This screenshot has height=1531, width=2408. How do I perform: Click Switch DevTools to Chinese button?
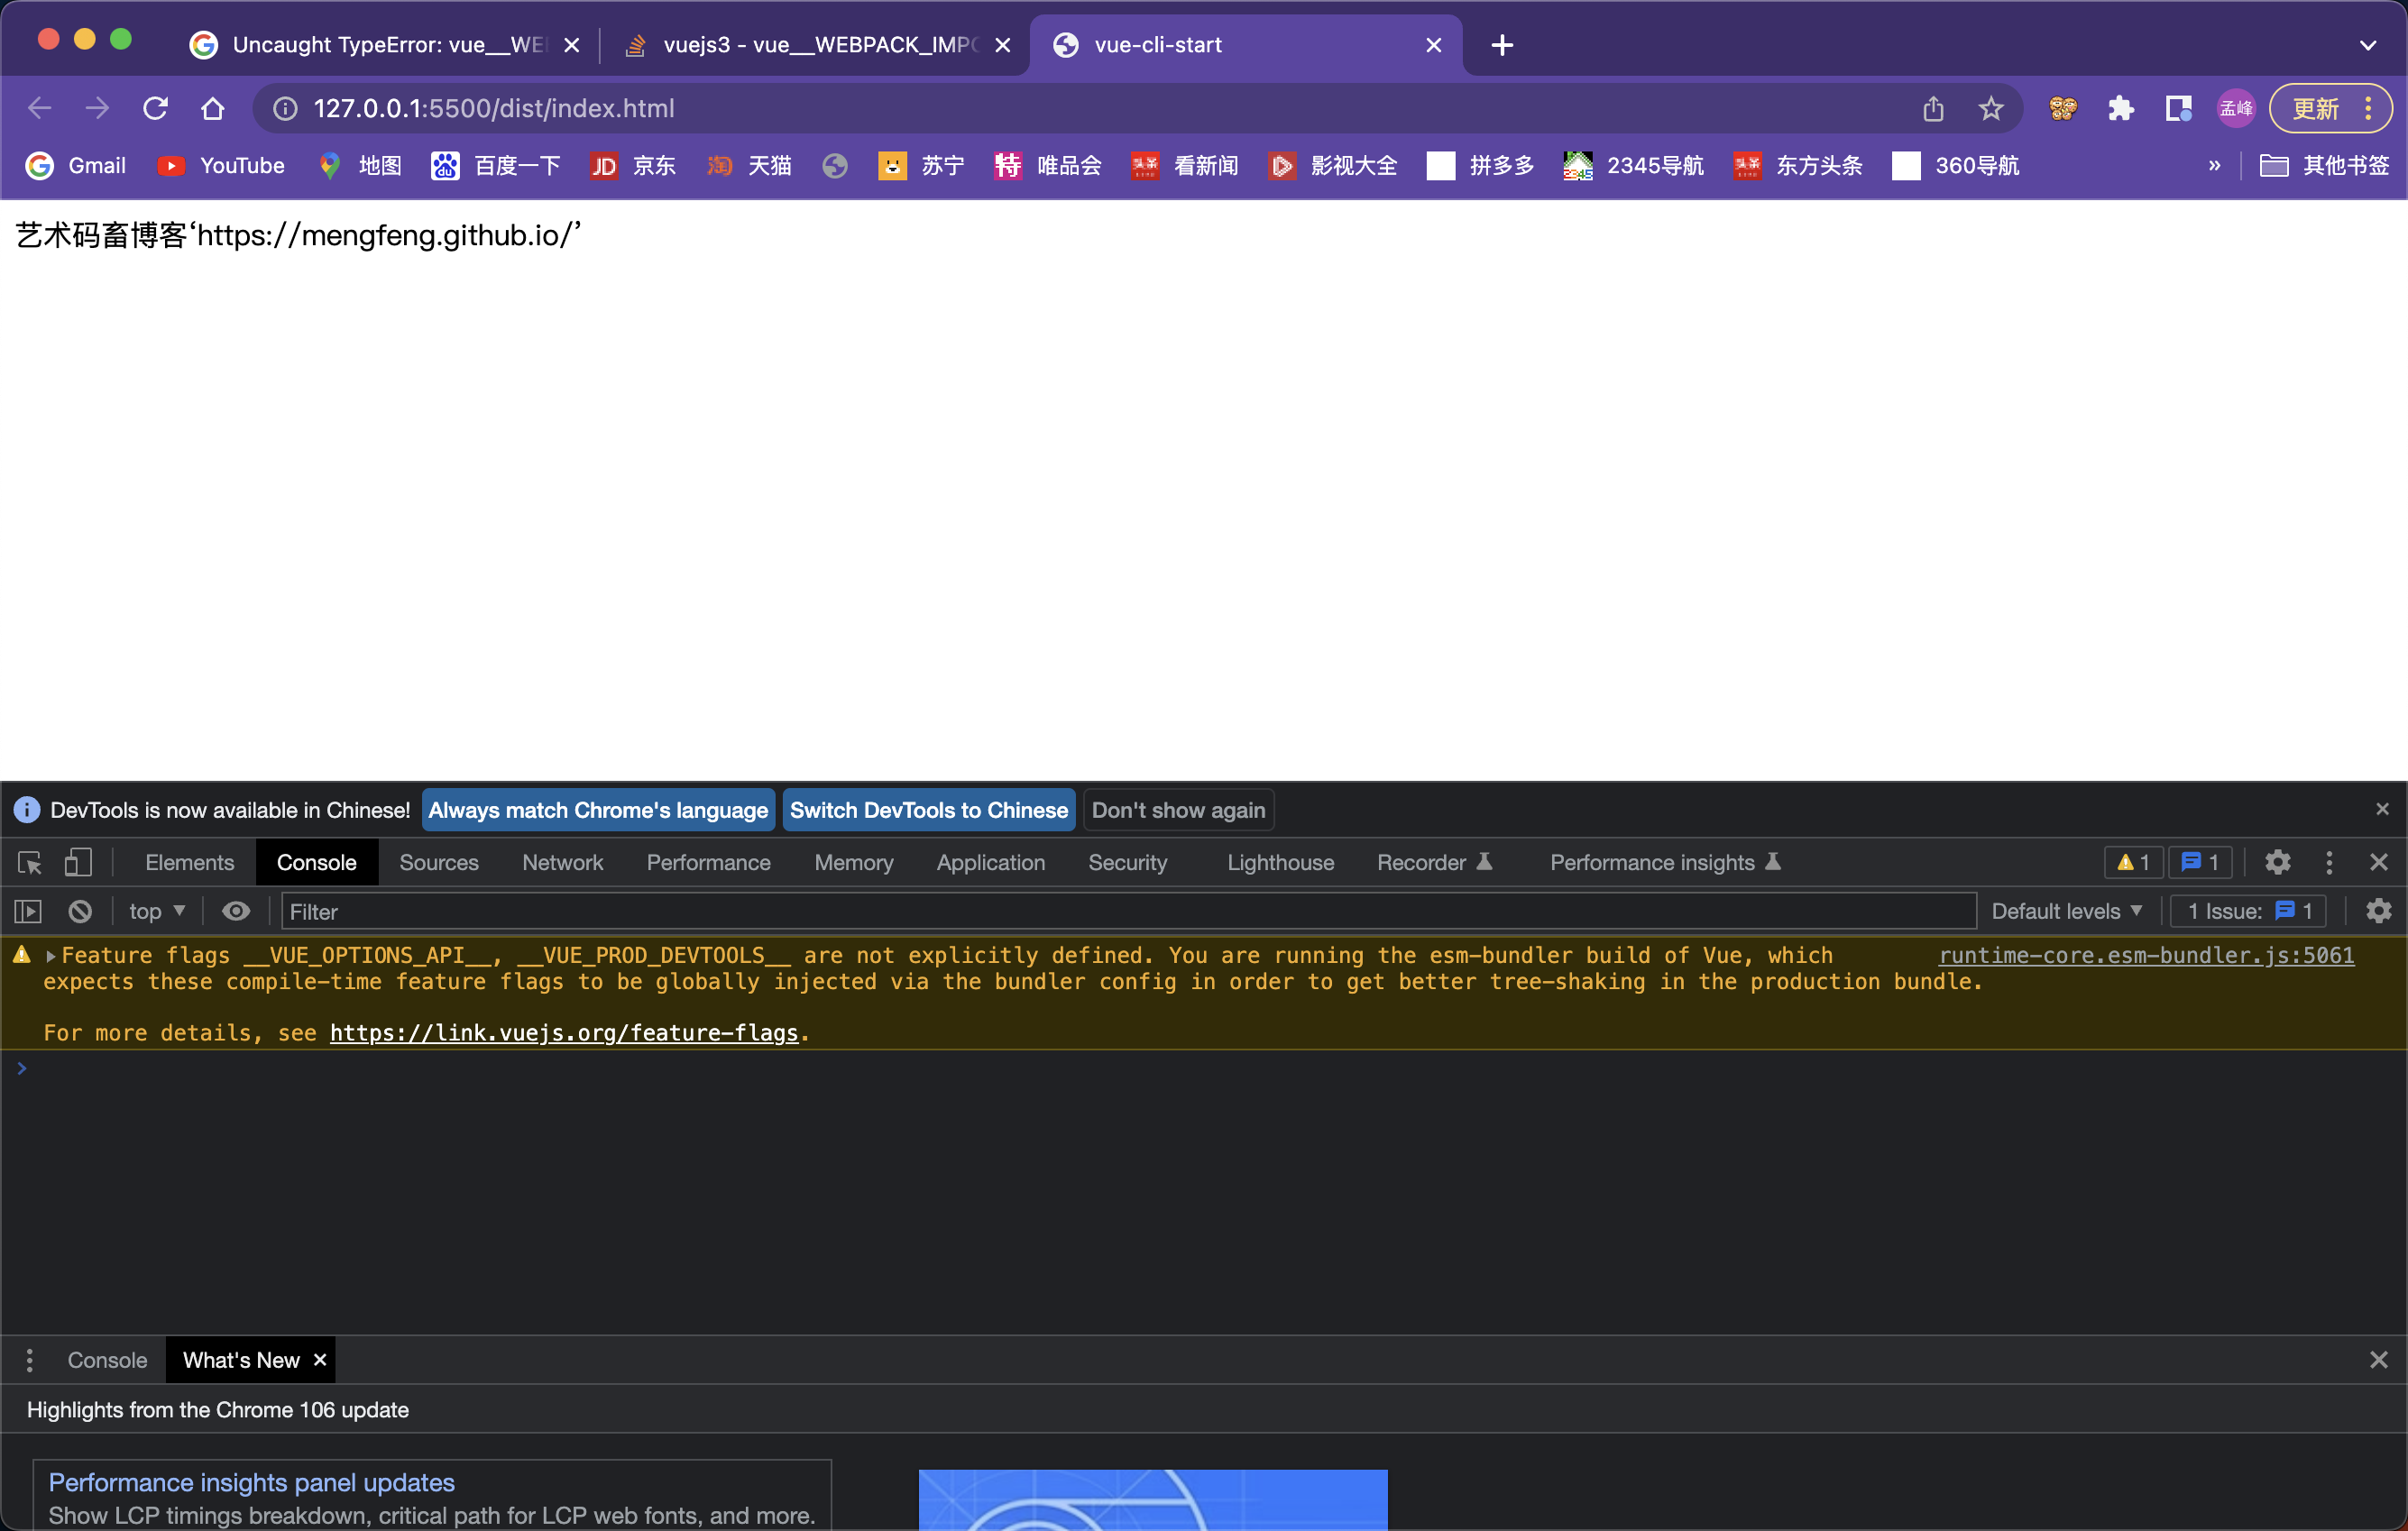(x=928, y=810)
